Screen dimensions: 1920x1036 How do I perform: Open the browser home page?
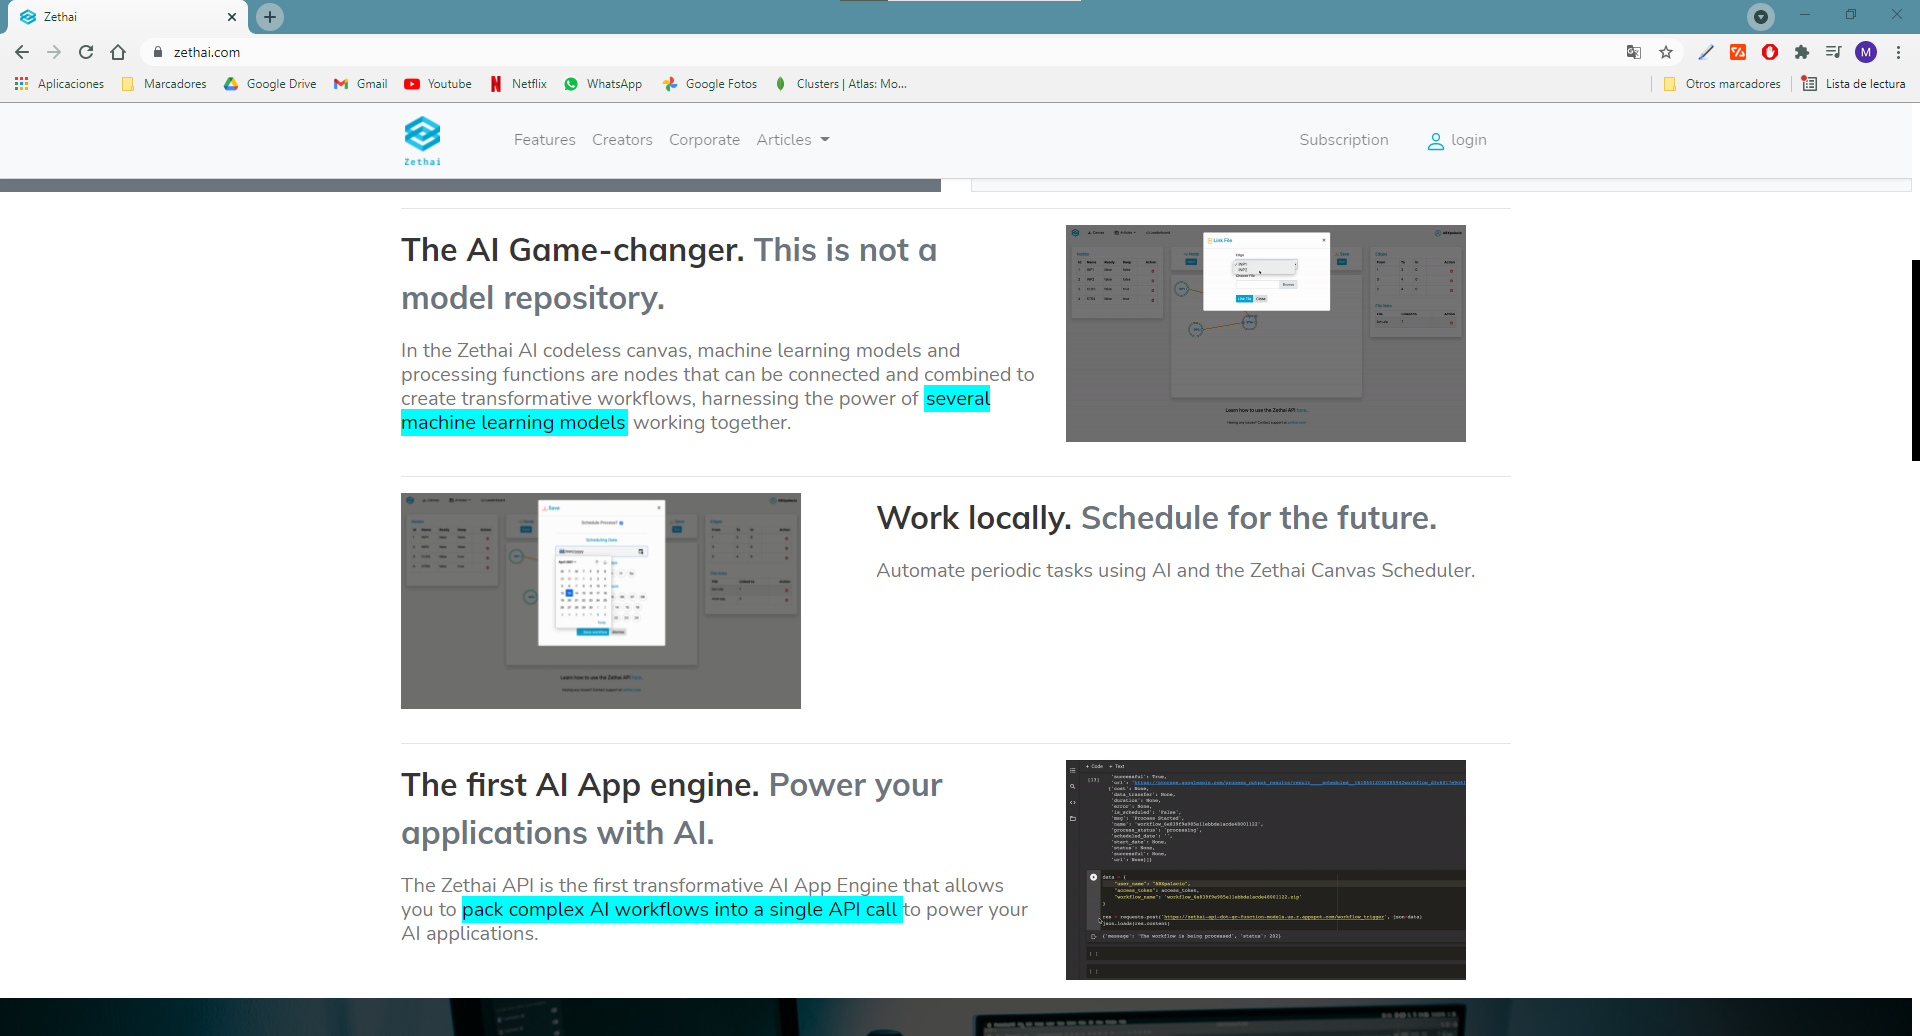point(118,52)
